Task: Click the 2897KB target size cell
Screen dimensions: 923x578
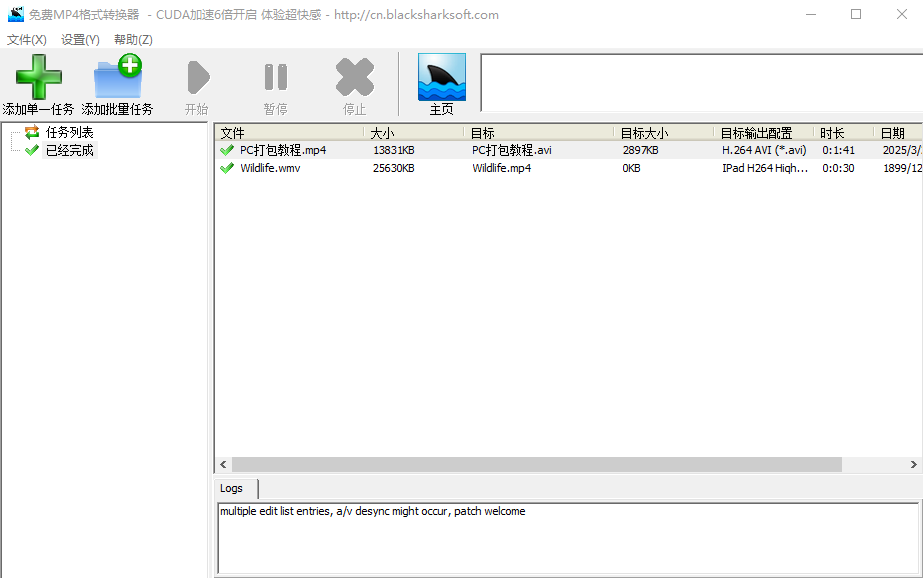Action: [640, 150]
